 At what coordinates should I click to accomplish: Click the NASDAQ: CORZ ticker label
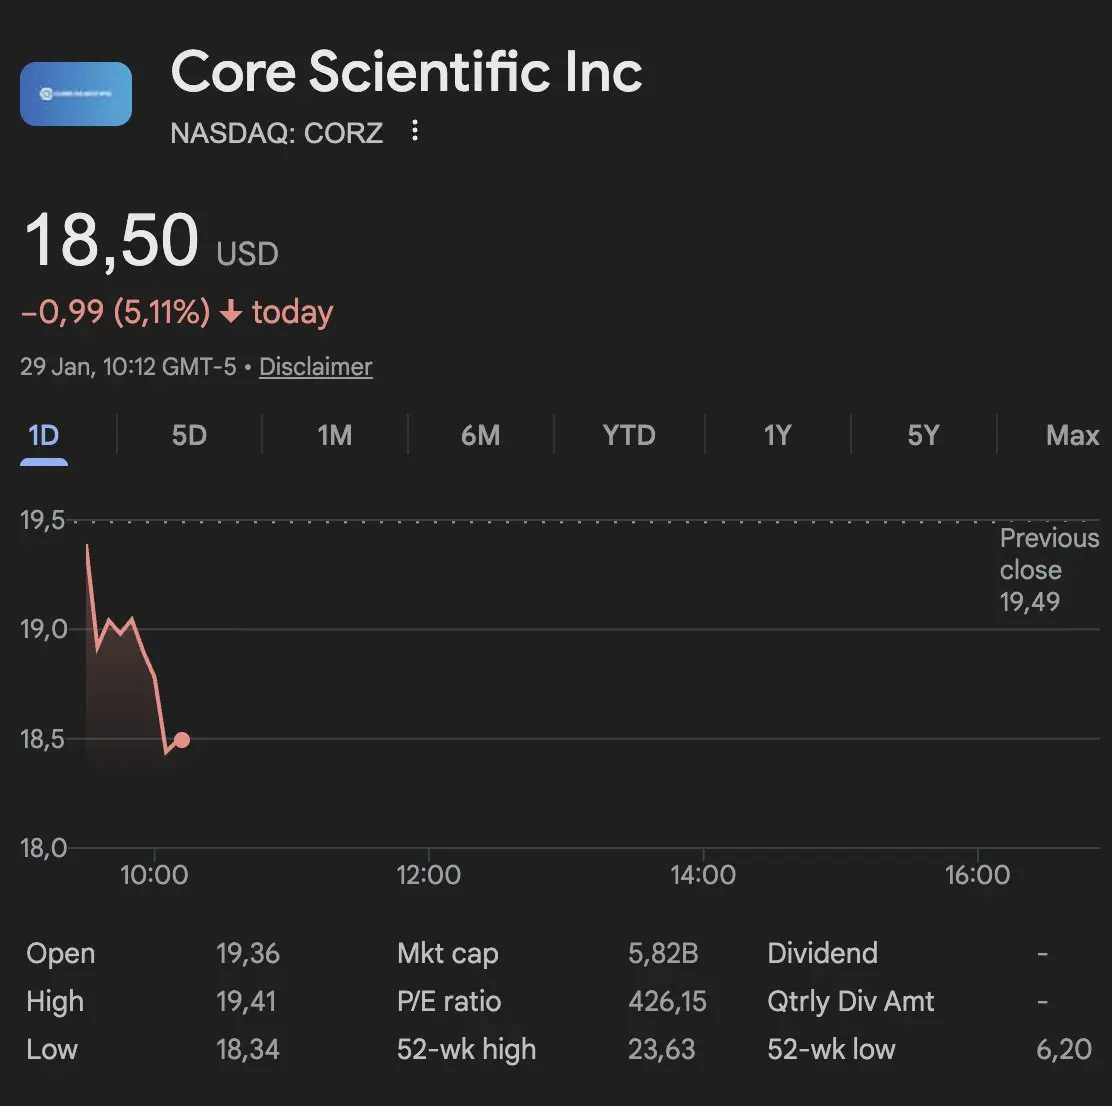point(277,133)
